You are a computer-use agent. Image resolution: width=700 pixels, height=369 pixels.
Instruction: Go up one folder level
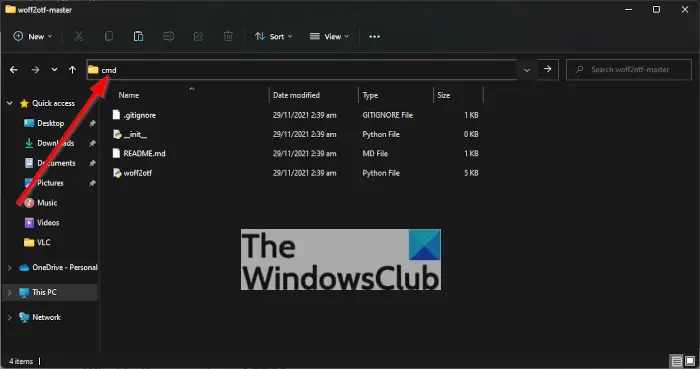[x=72, y=70]
